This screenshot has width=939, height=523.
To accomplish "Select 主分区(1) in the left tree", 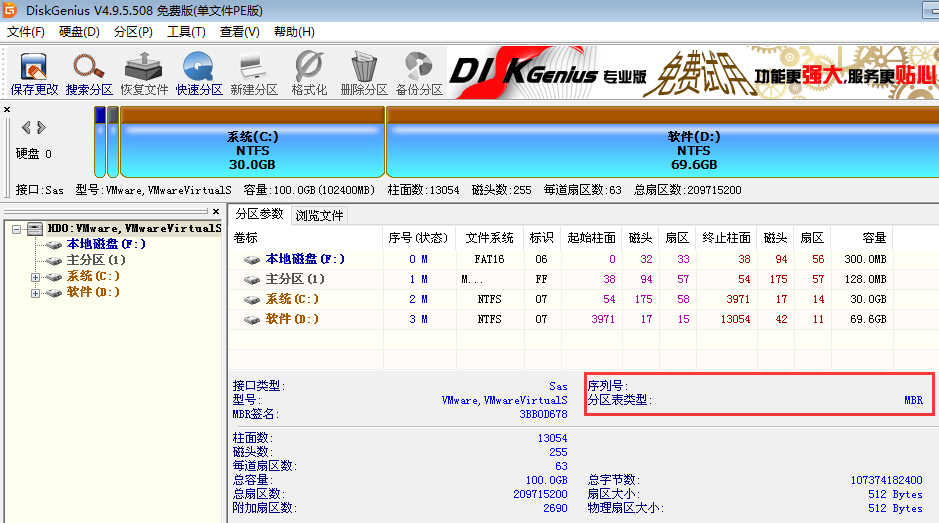I will tap(95, 260).
